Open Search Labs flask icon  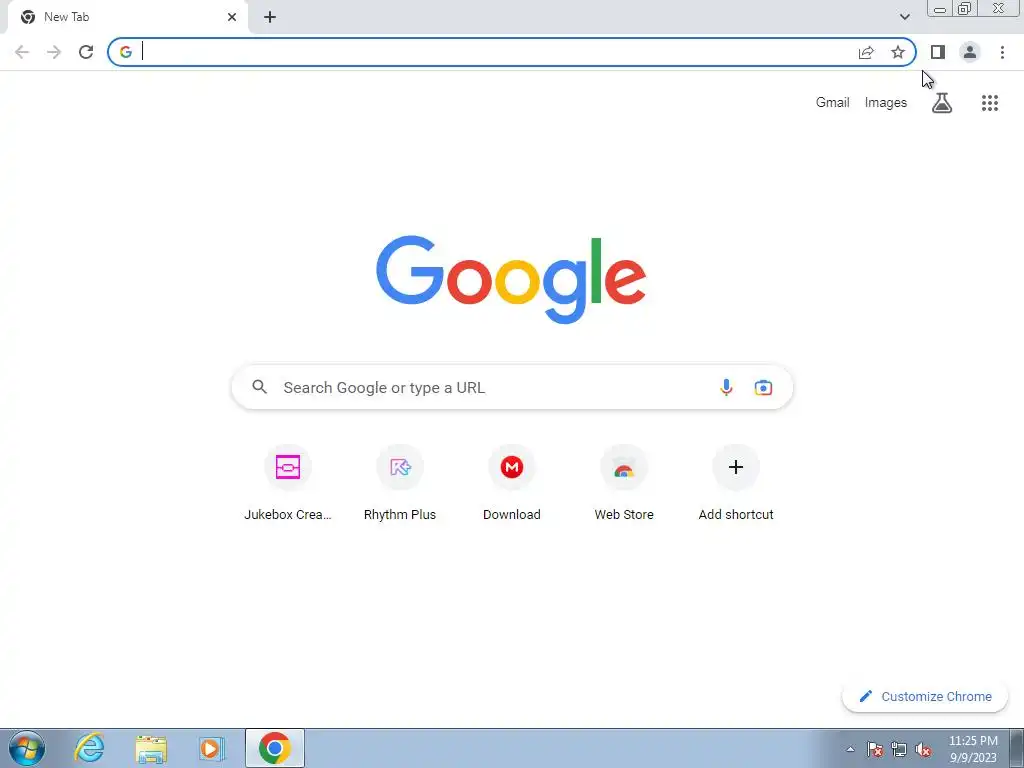pyautogui.click(x=942, y=103)
